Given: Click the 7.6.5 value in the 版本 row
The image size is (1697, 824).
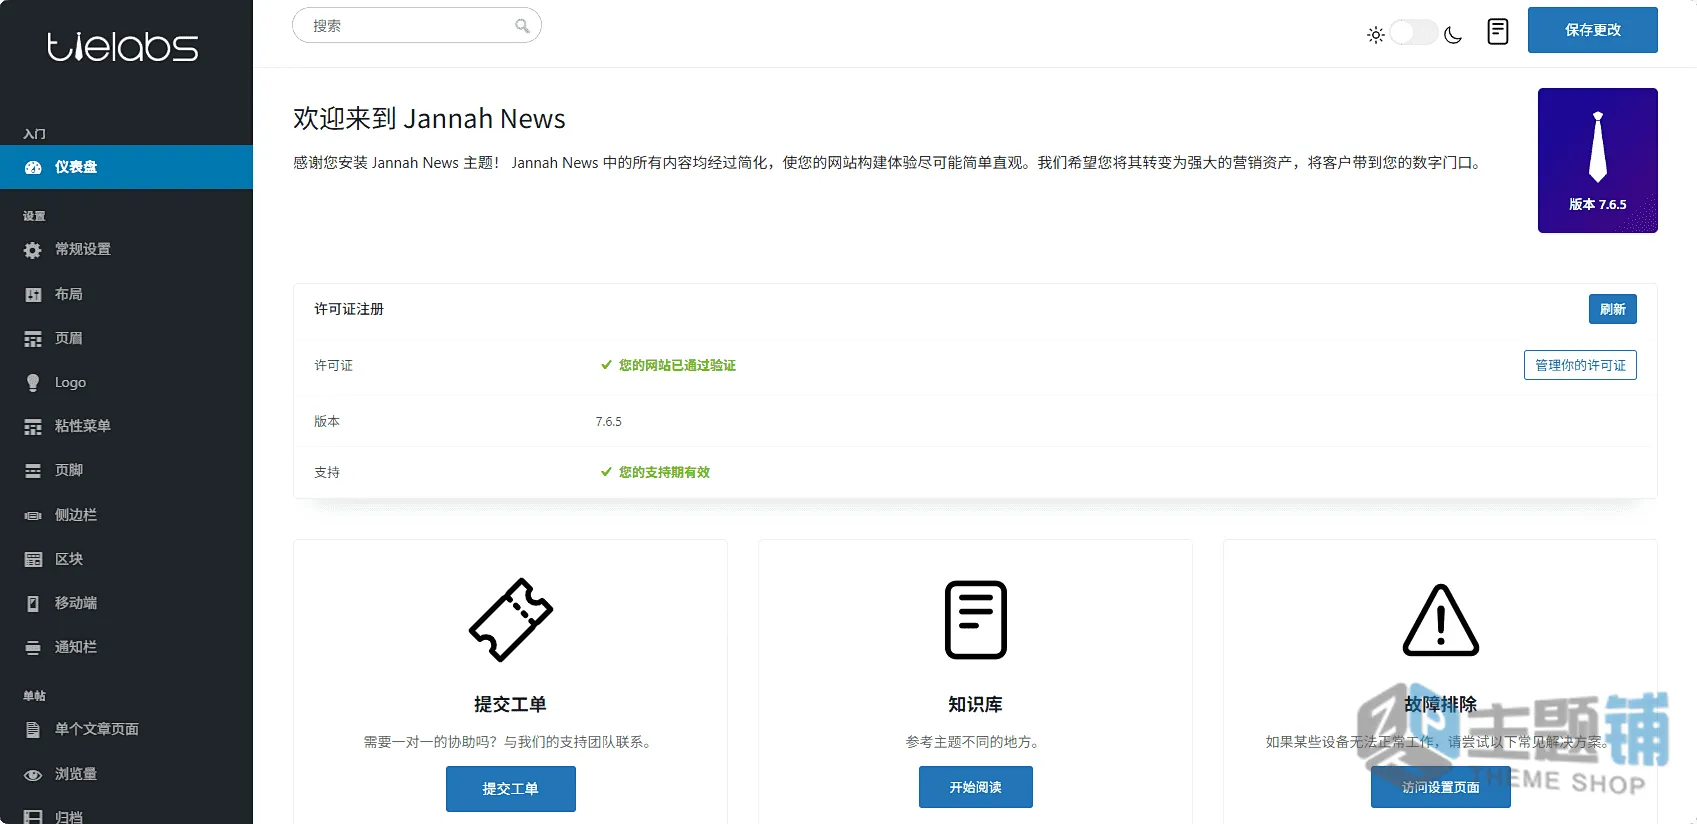Looking at the screenshot, I should click(x=608, y=422).
